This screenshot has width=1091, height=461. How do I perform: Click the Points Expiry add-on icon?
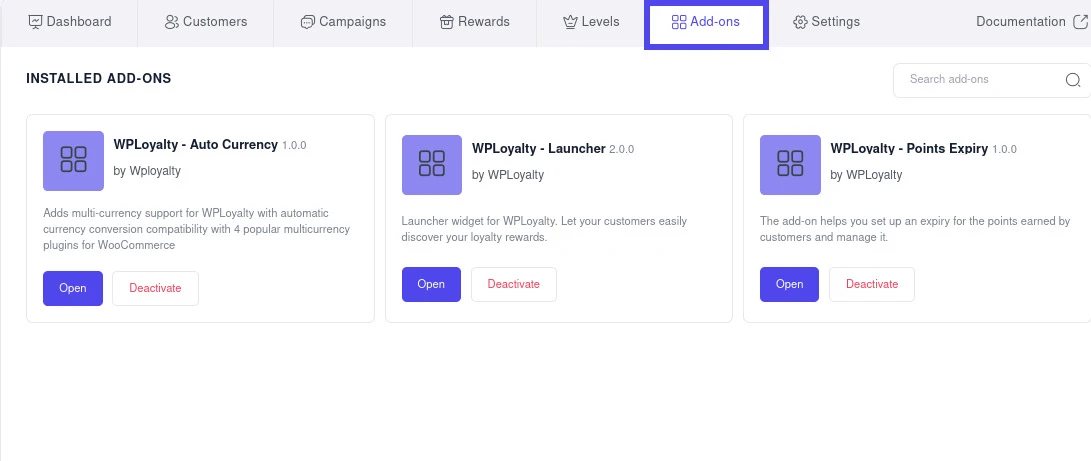click(x=790, y=165)
